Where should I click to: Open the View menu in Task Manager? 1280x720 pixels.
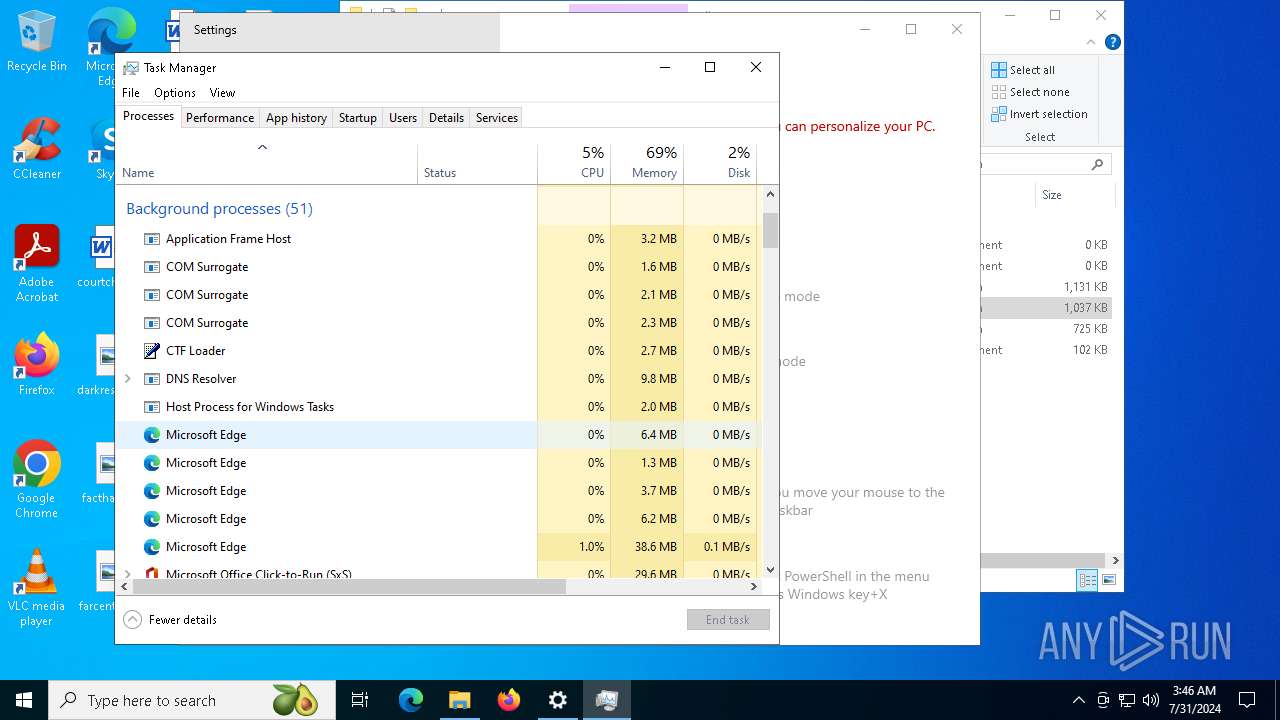[222, 93]
